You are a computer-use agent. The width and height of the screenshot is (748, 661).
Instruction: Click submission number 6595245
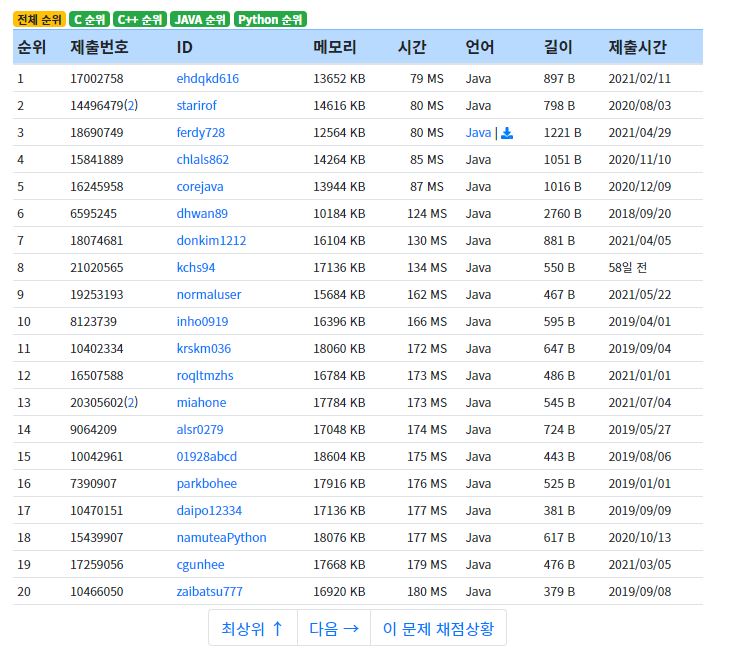tap(94, 214)
